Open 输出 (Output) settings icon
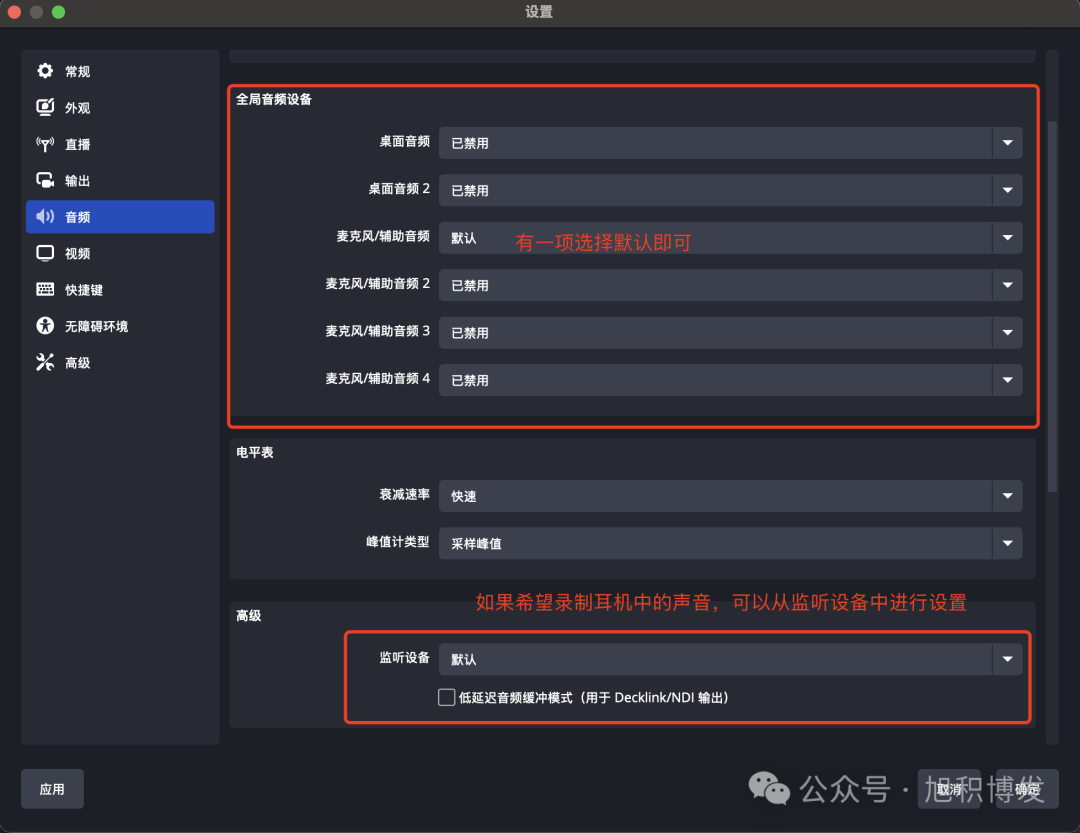The width and height of the screenshot is (1080, 833). click(46, 180)
